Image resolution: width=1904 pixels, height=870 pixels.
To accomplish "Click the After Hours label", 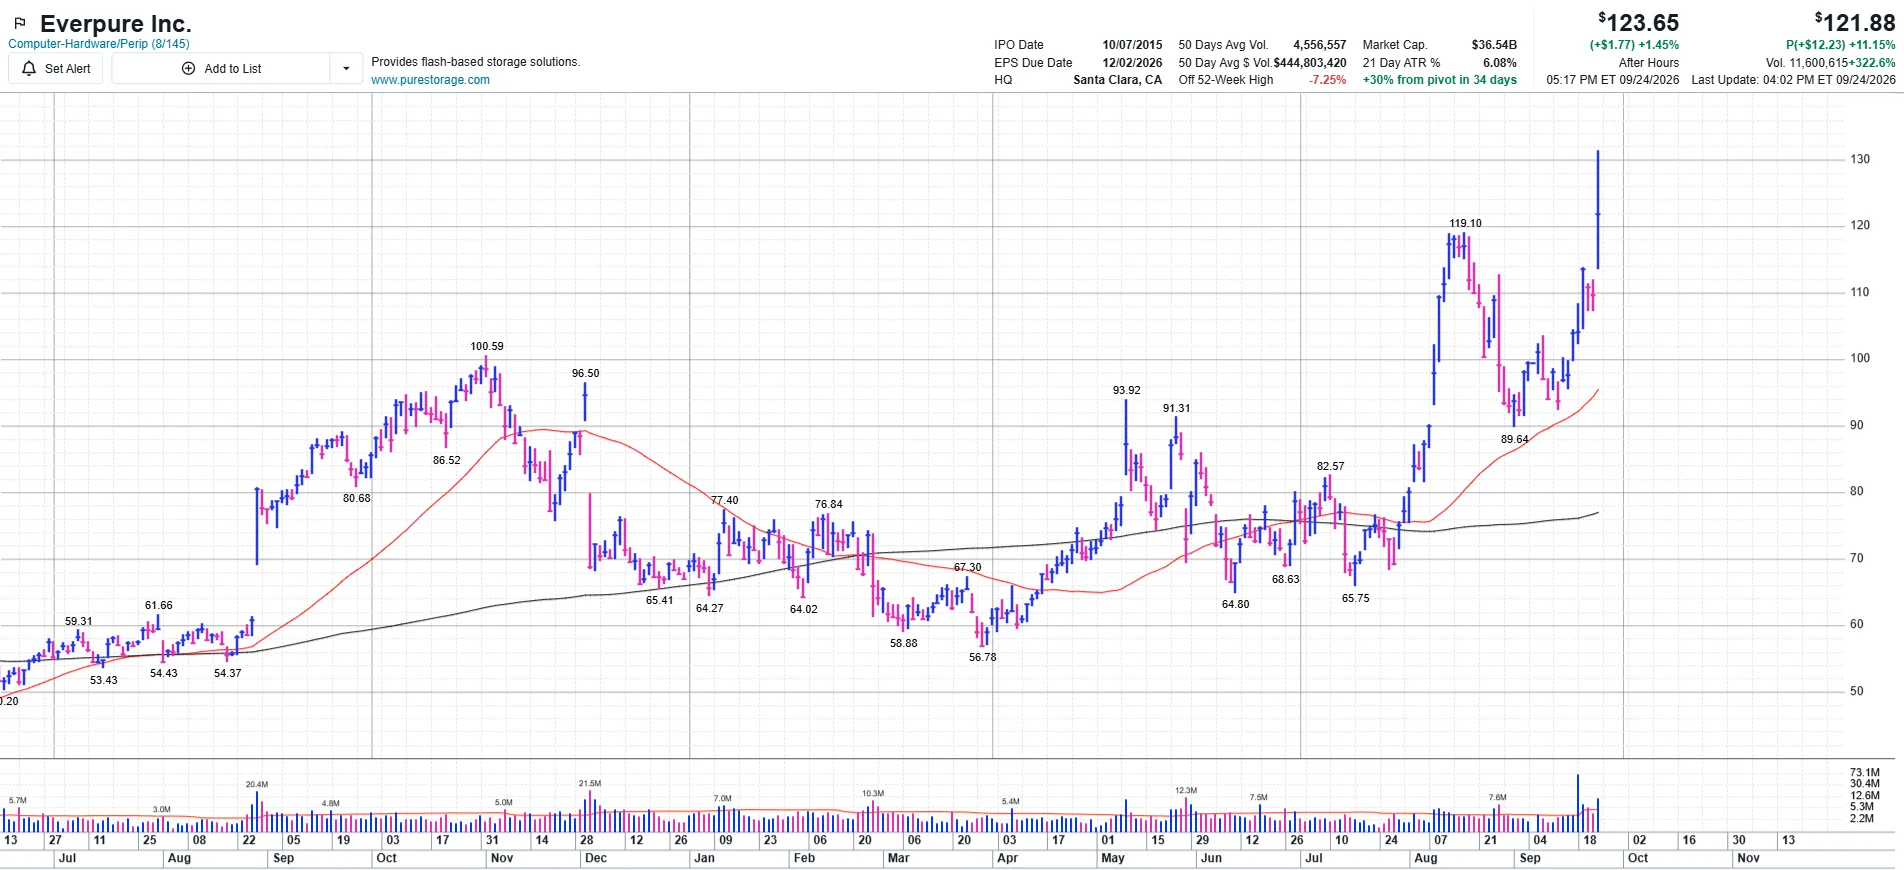I will tap(1649, 63).
